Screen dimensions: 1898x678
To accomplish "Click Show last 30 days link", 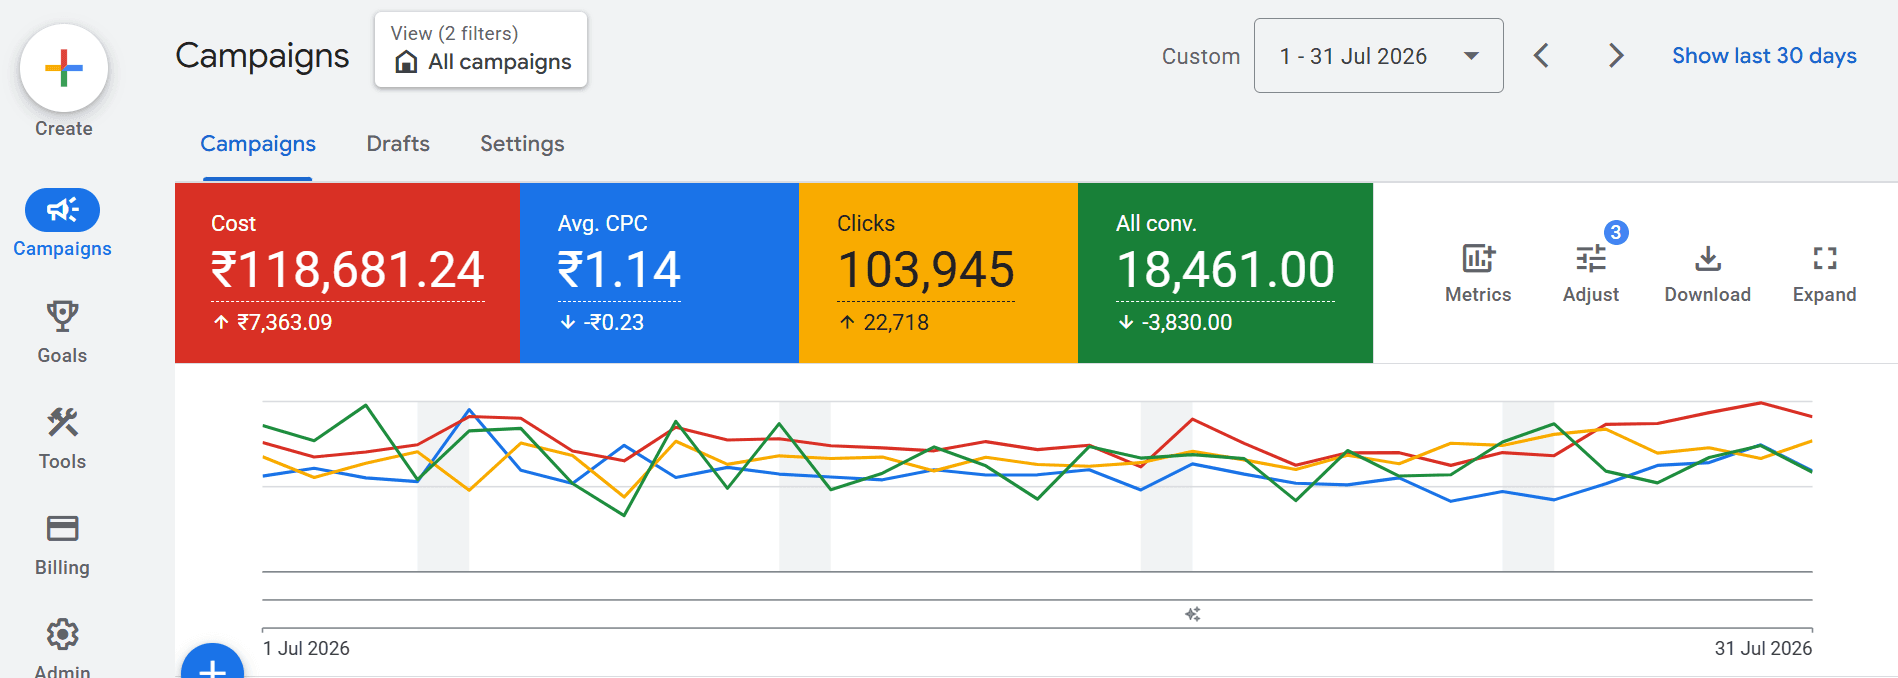I will pos(1764,56).
